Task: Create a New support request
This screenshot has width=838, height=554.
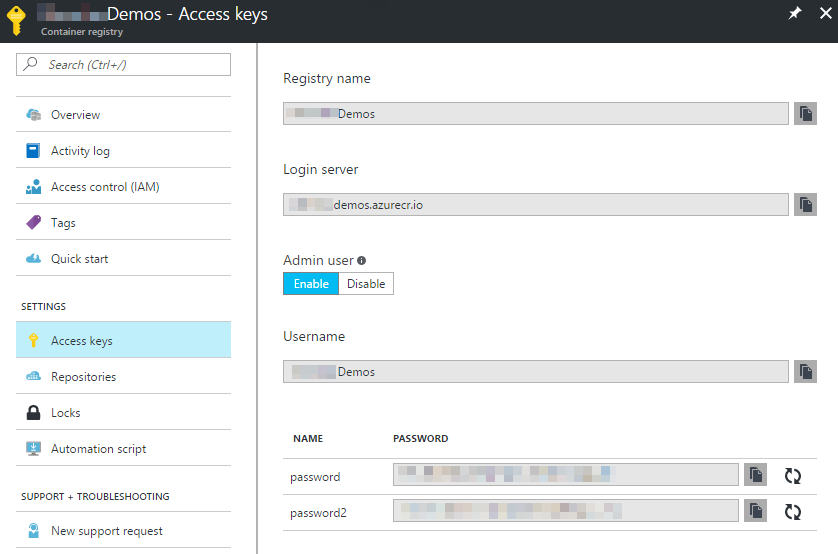Action: pos(123,530)
